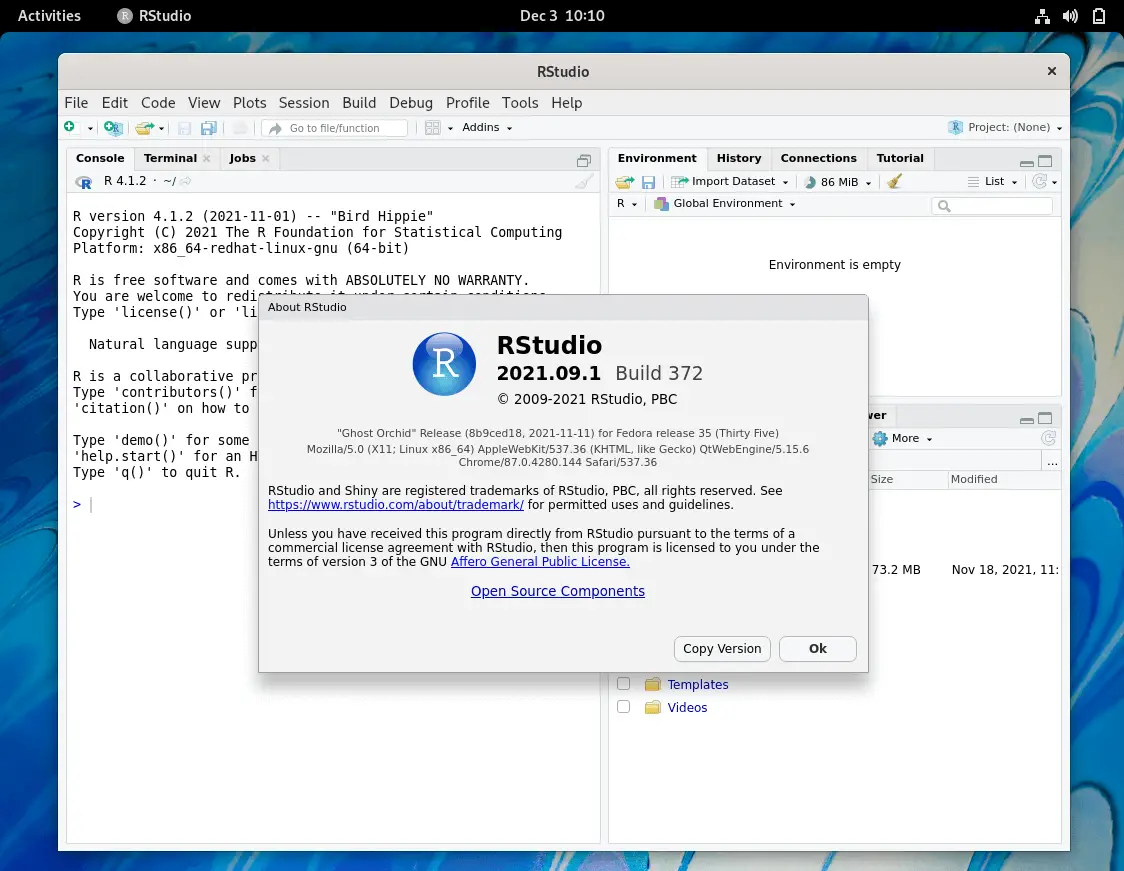Image resolution: width=1124 pixels, height=871 pixels.
Task: Maximize the console pane icon
Action: 584,160
